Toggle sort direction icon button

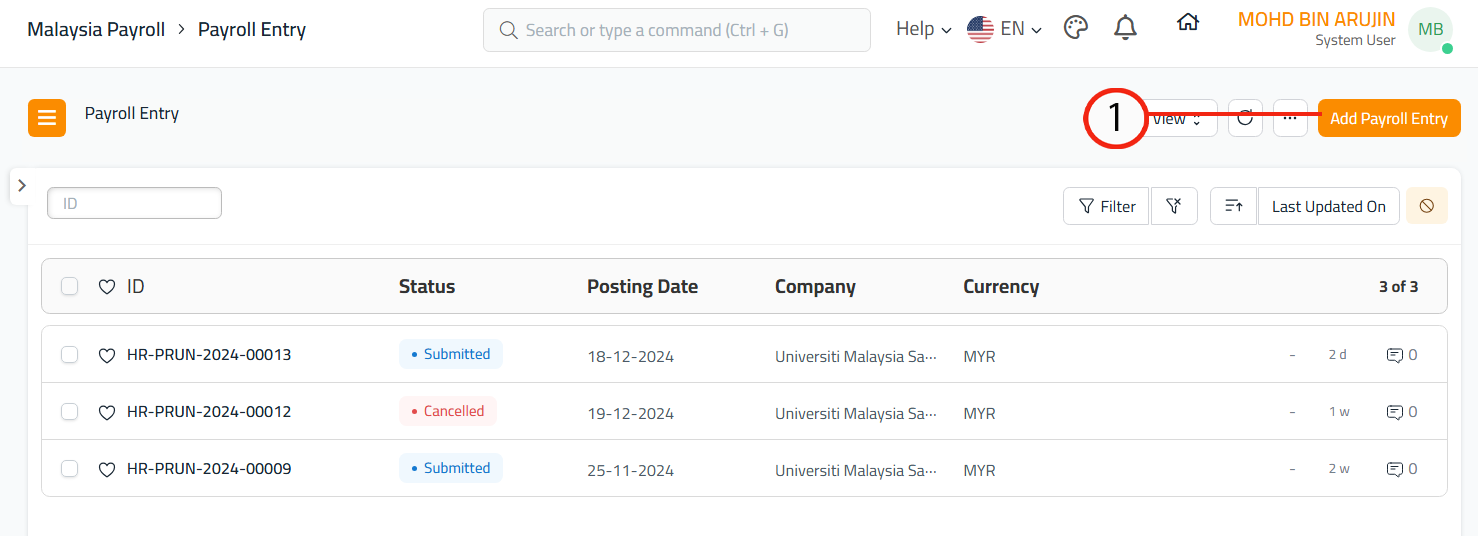1233,206
